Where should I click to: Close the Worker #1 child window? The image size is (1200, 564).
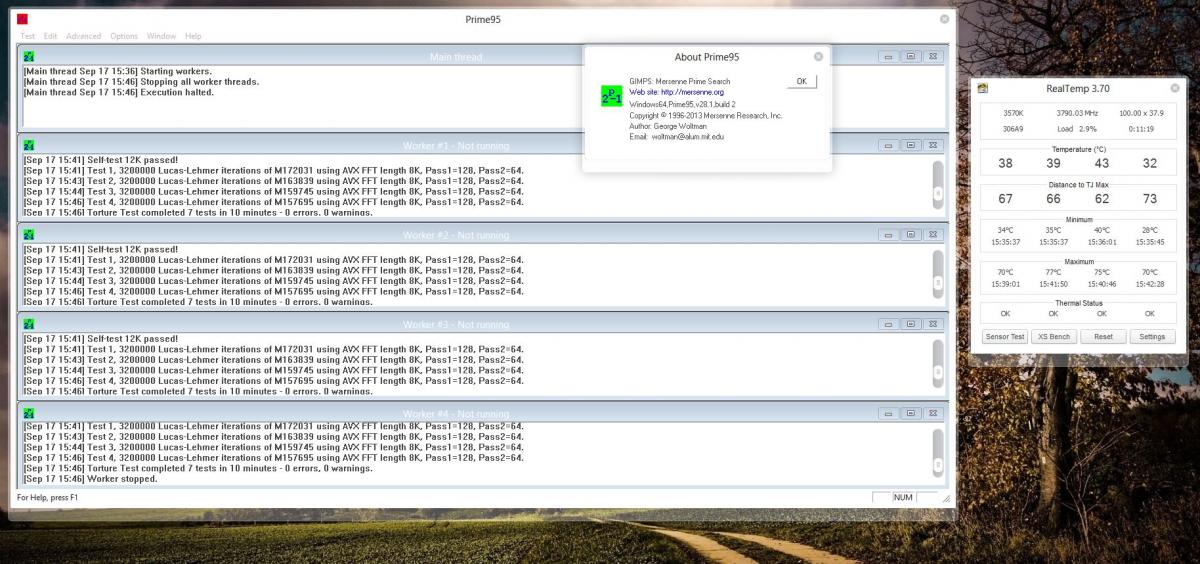tap(932, 146)
